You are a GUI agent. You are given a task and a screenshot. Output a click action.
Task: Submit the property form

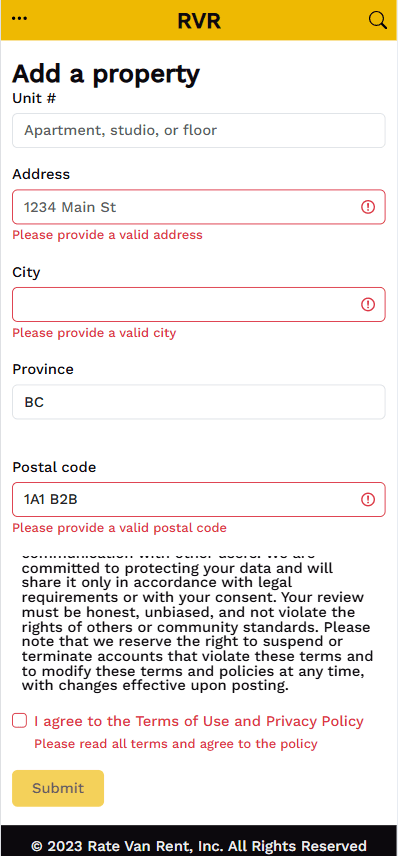[58, 788]
